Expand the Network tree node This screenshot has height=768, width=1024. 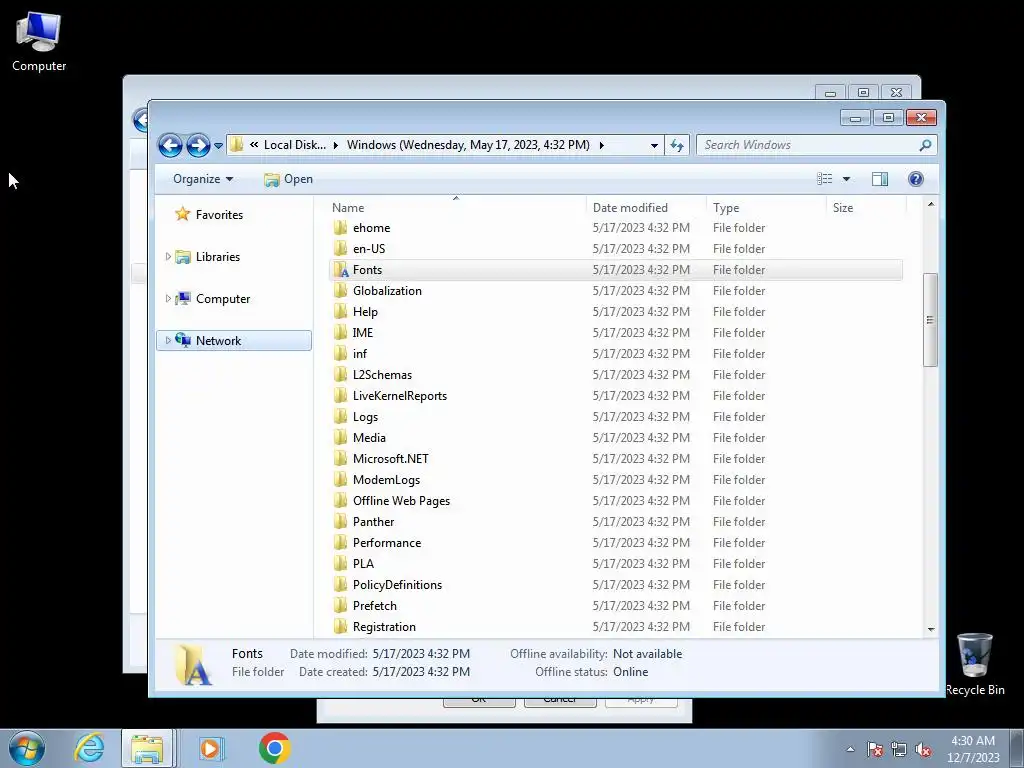click(168, 340)
